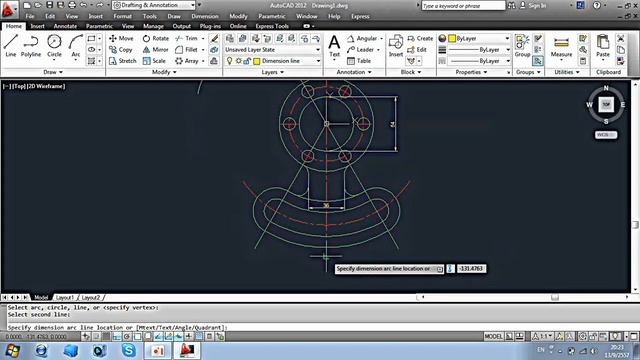Click the Copy tool in Modify panel

121,49
